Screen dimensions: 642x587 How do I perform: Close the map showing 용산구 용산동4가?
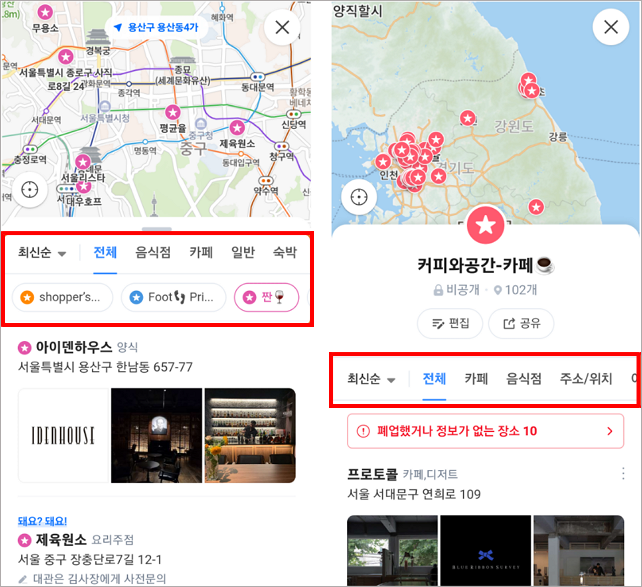283,27
